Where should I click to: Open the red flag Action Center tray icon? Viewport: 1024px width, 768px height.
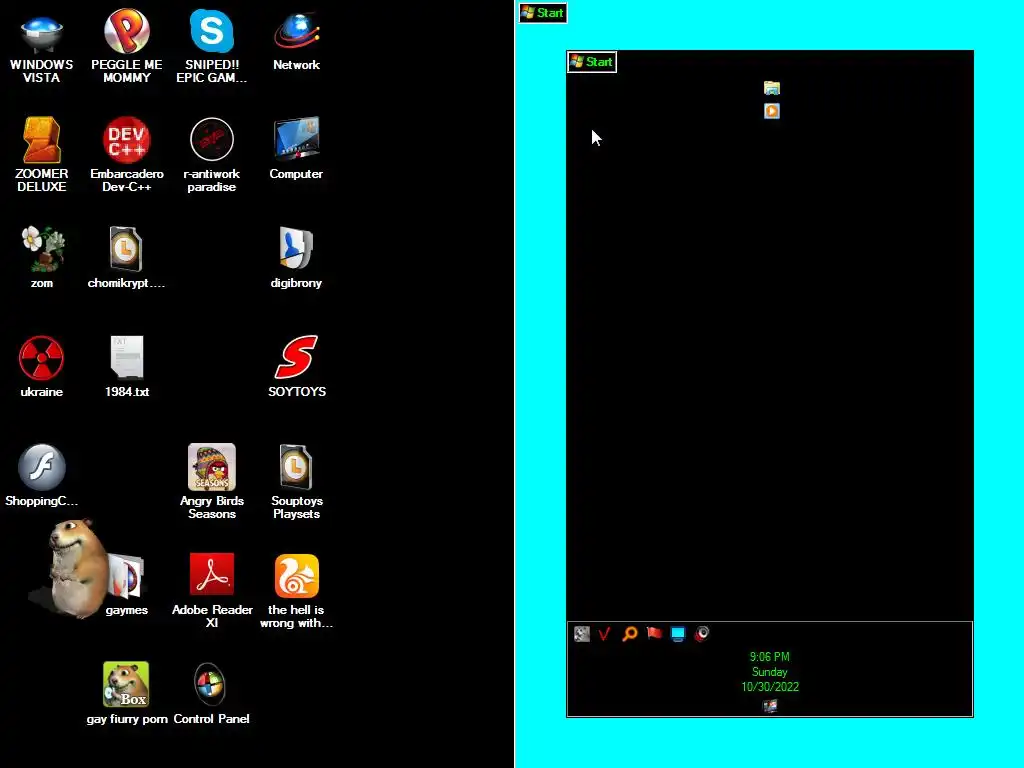click(x=654, y=633)
